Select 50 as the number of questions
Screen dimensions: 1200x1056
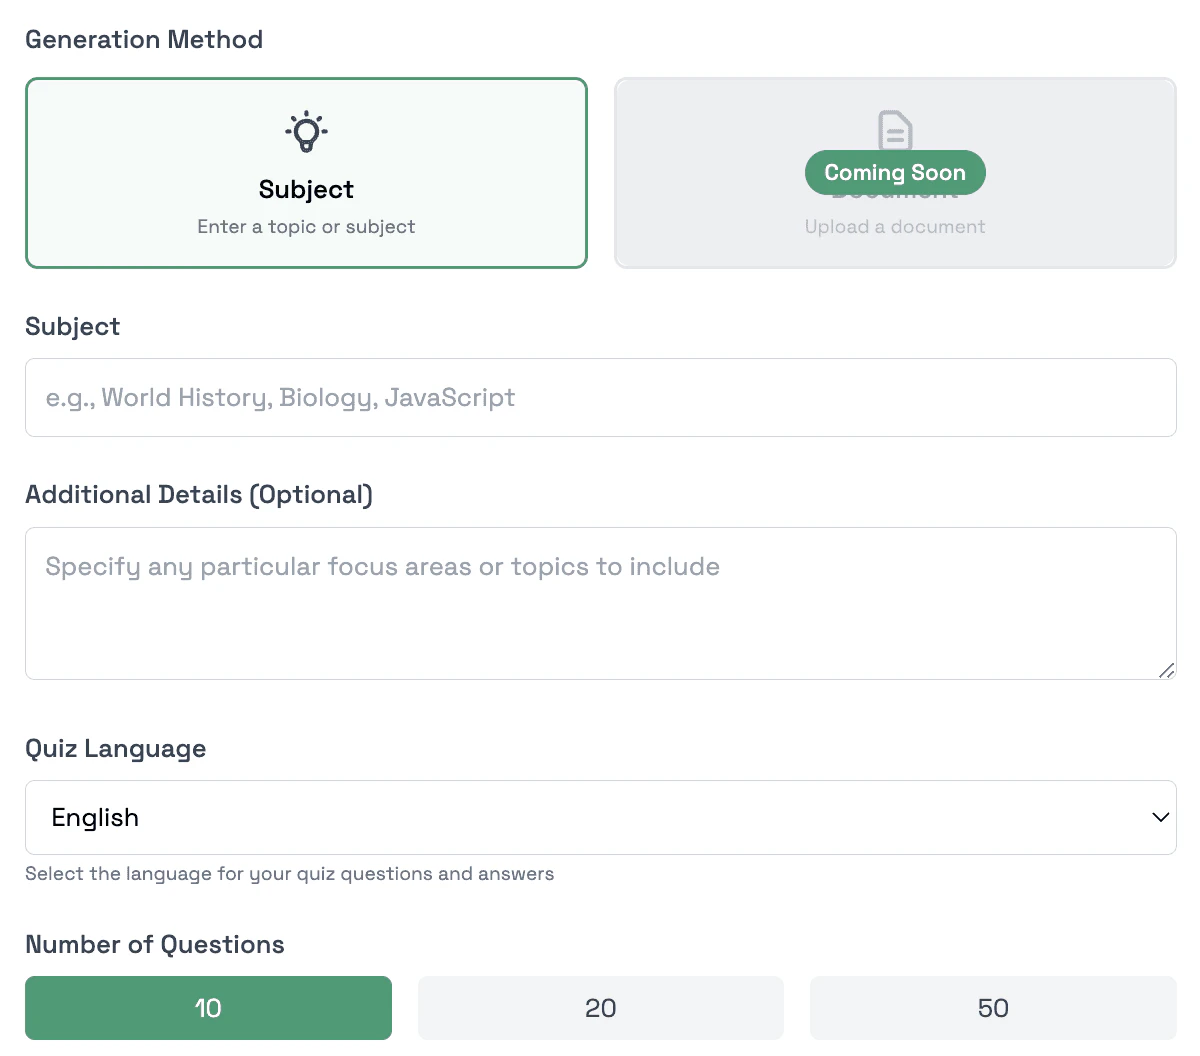click(992, 1008)
